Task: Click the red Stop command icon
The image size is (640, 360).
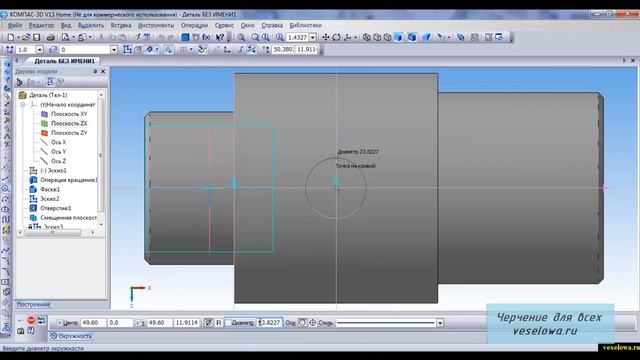Action: [x=31, y=320]
